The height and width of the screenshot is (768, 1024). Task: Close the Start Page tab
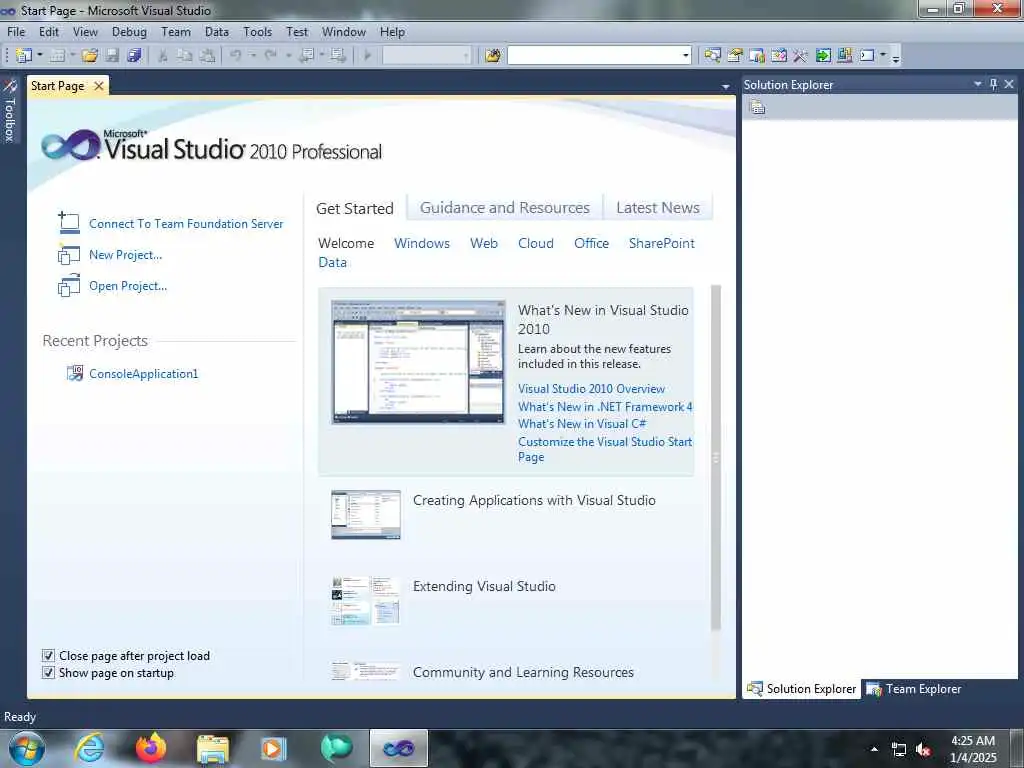[x=99, y=86]
